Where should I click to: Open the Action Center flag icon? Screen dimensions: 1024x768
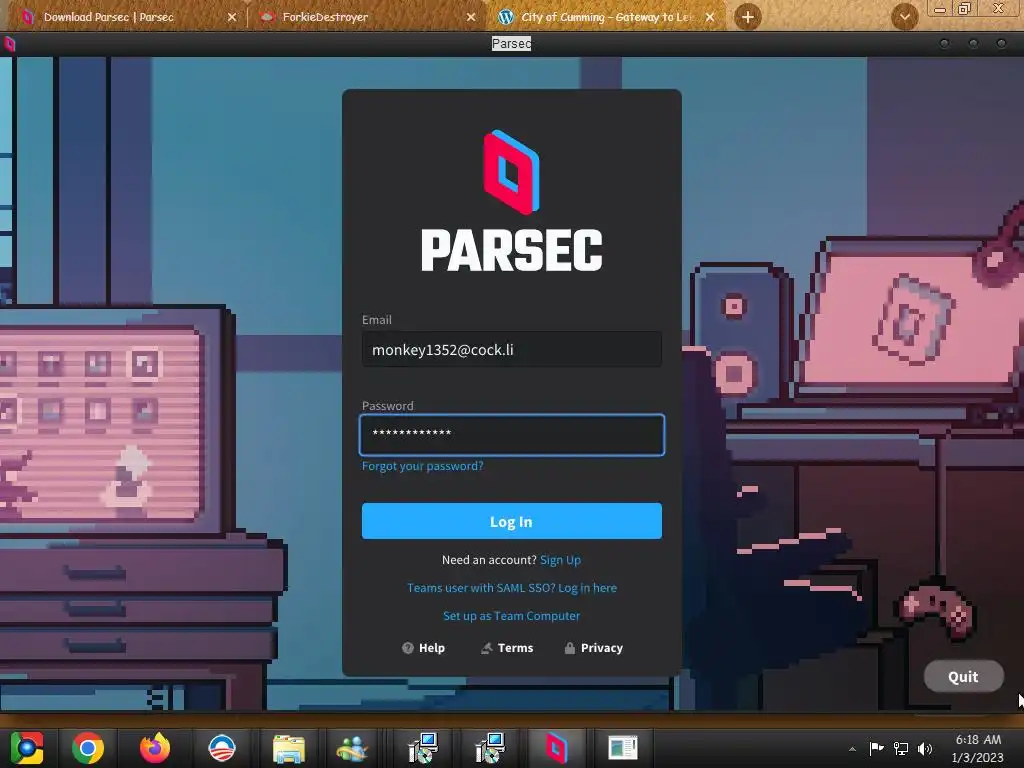click(x=876, y=748)
